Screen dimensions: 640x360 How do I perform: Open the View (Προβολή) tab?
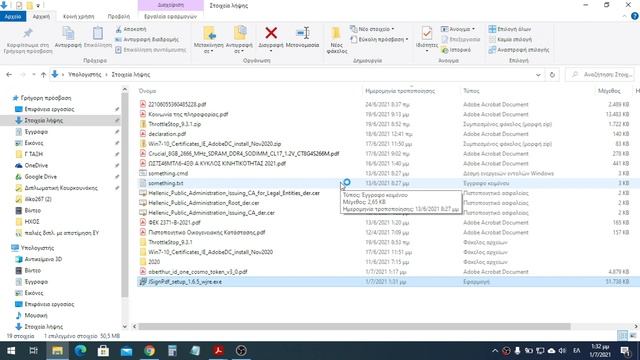point(119,16)
